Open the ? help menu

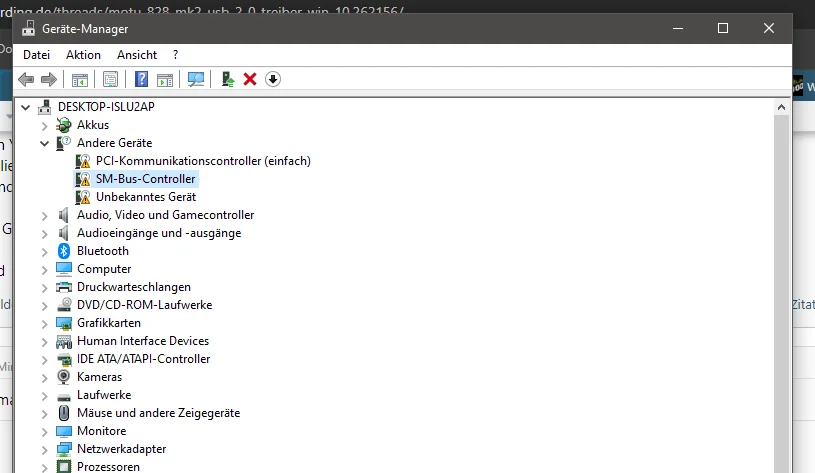pos(175,55)
